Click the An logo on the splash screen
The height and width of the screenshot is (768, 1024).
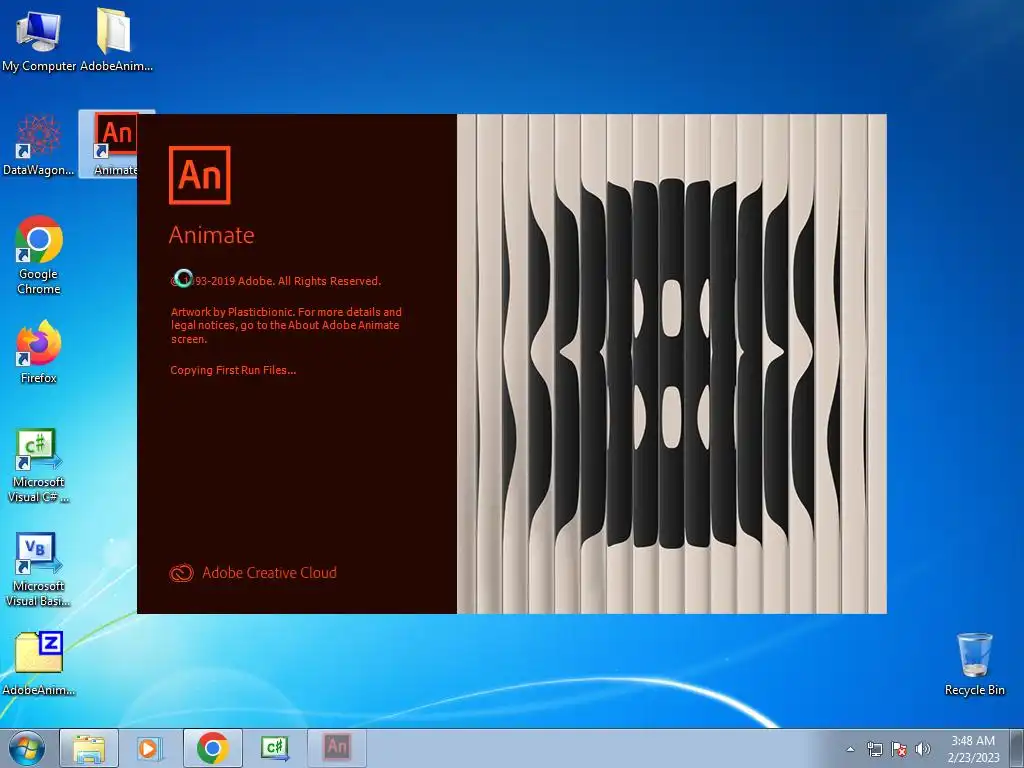pos(199,175)
